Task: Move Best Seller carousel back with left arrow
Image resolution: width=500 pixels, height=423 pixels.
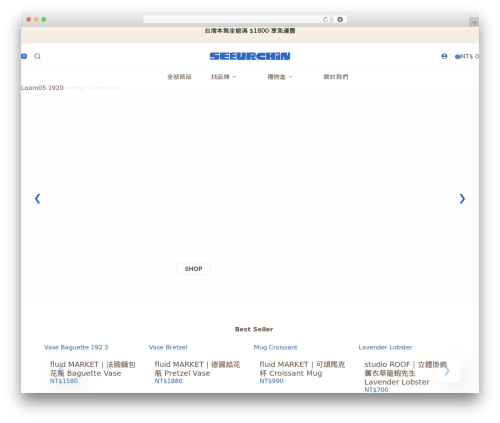Action: pos(60,370)
